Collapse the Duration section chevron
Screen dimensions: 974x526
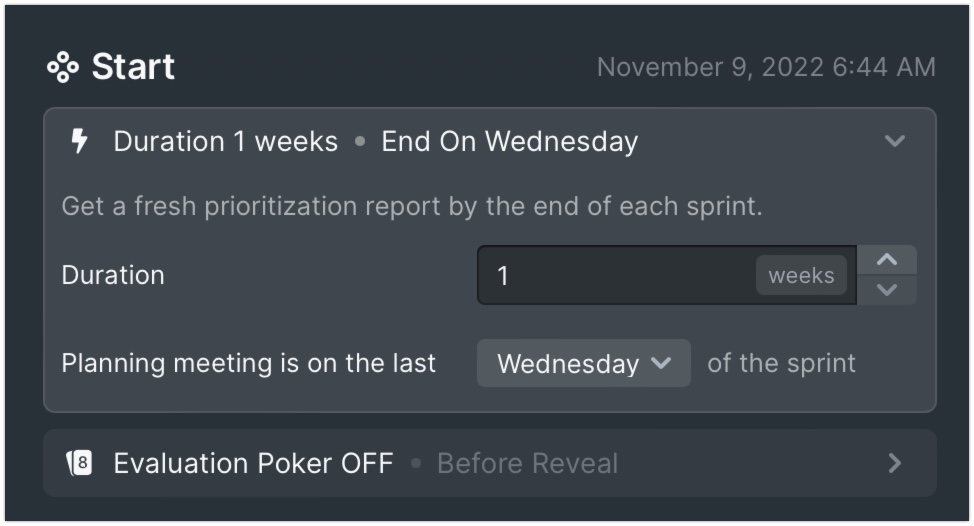(x=894, y=141)
